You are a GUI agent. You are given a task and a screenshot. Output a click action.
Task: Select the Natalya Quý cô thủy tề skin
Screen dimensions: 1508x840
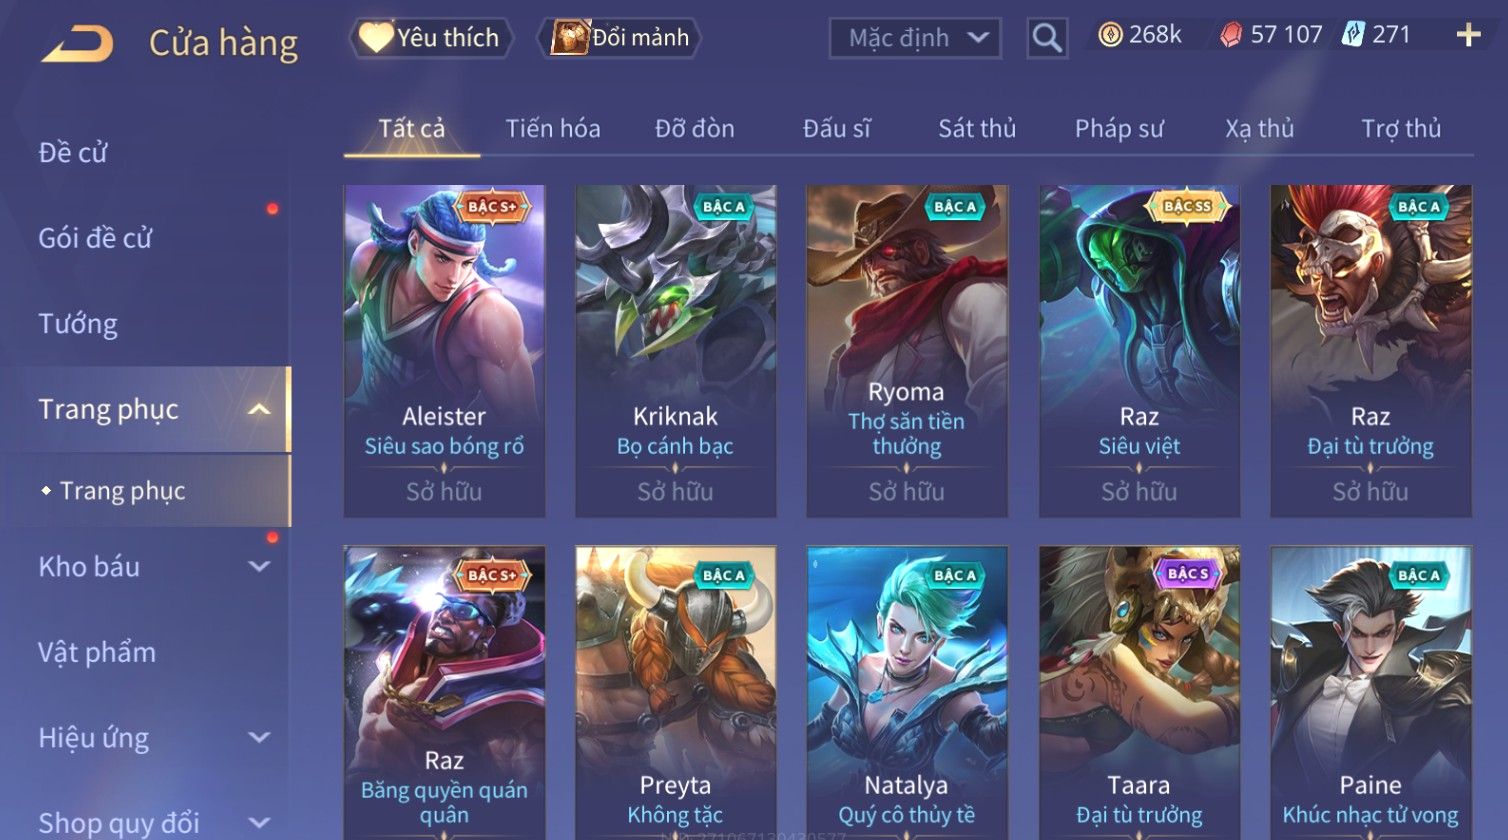click(x=906, y=692)
